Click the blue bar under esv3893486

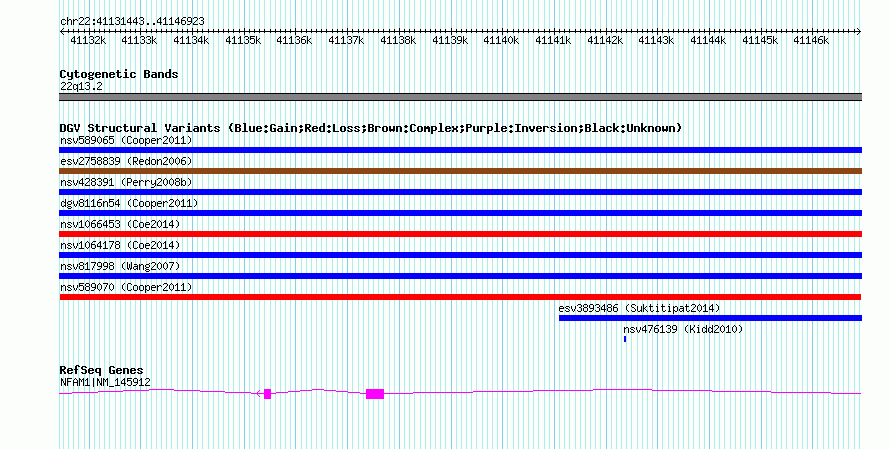tap(711, 318)
